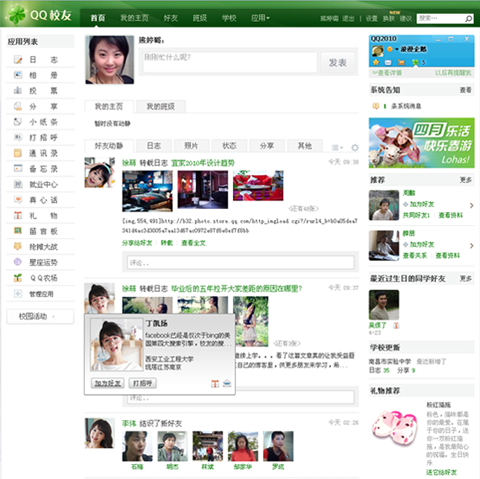Click the mail icon in QQ2010 widget
Image resolution: width=480 pixels, height=479 pixels.
pyautogui.click(x=388, y=62)
